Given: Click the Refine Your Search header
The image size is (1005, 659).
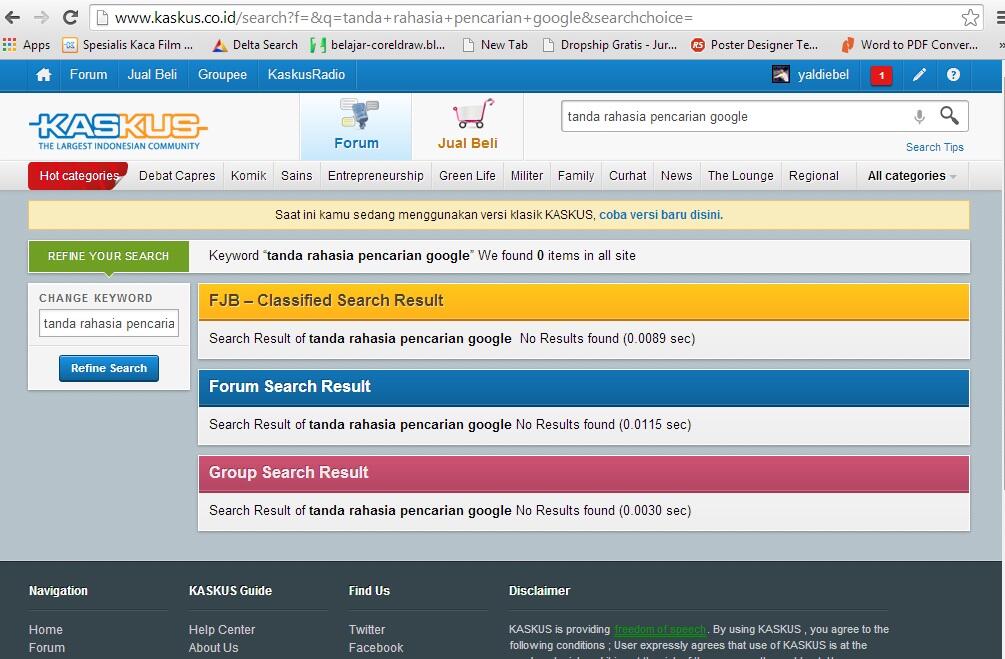Looking at the screenshot, I should (x=108, y=256).
